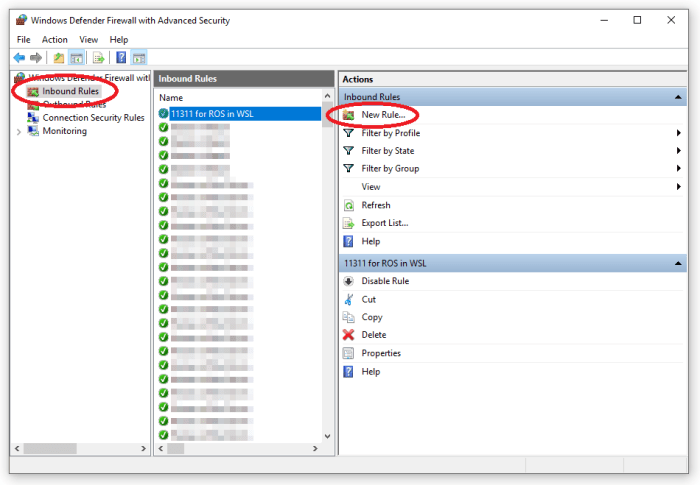Viewport: 700px width, 485px height.
Task: Click Refresh in the Actions pane
Action: point(375,205)
